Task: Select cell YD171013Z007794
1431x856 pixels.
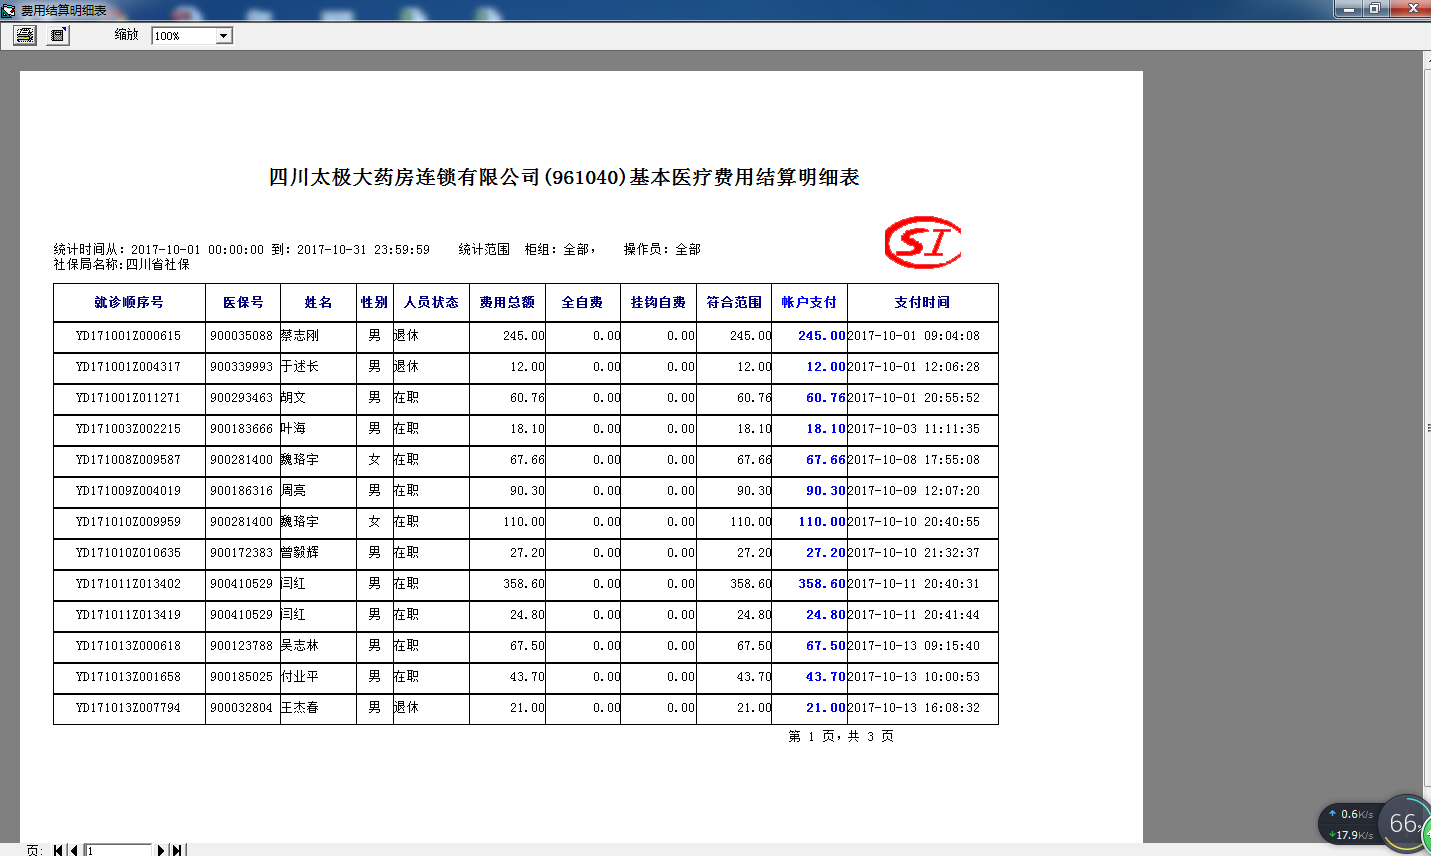Action: pos(129,708)
